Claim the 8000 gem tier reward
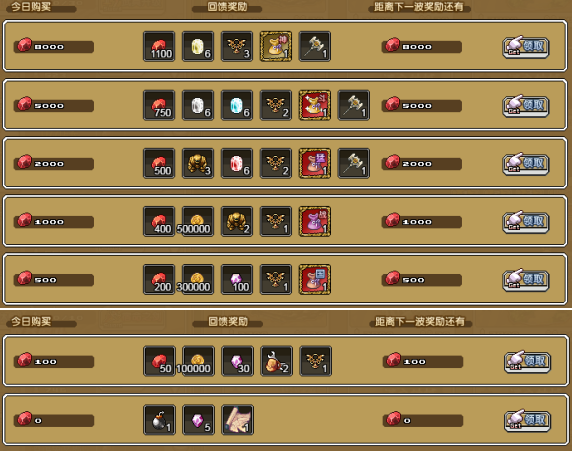Image resolution: width=572 pixels, height=451 pixels. click(526, 47)
